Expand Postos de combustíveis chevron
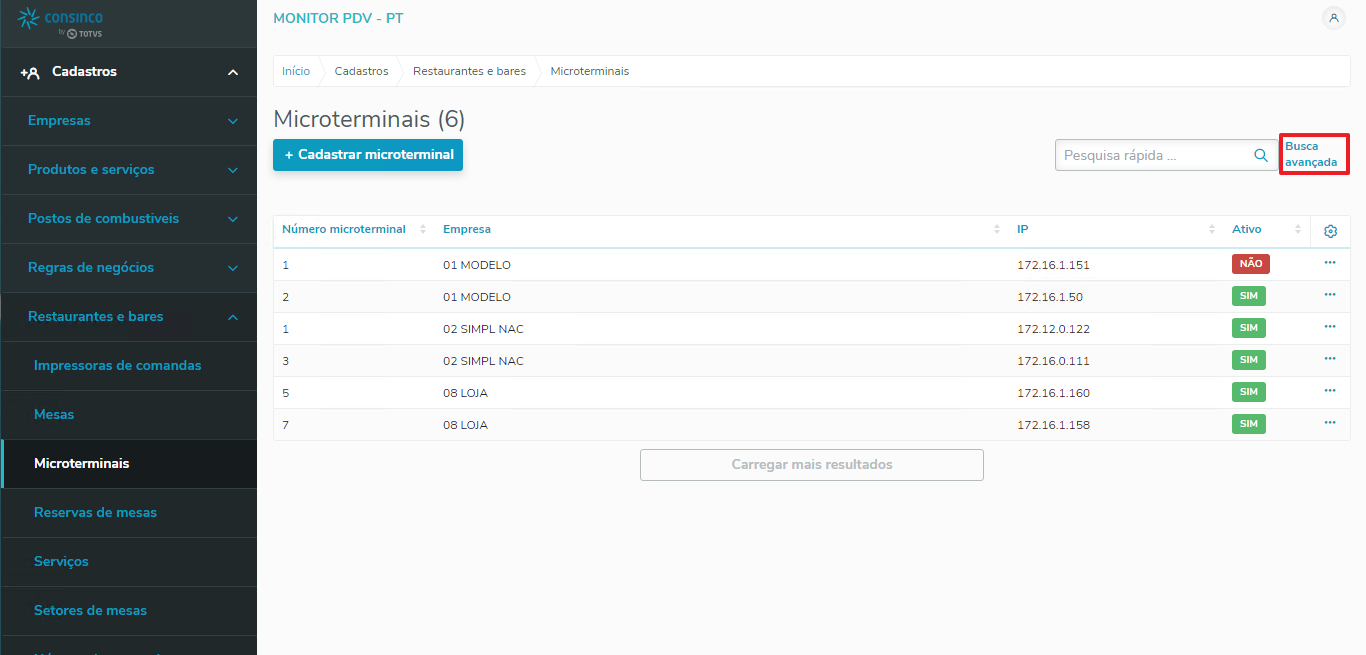Screen dimensions: 1366x655 [x=233, y=219]
